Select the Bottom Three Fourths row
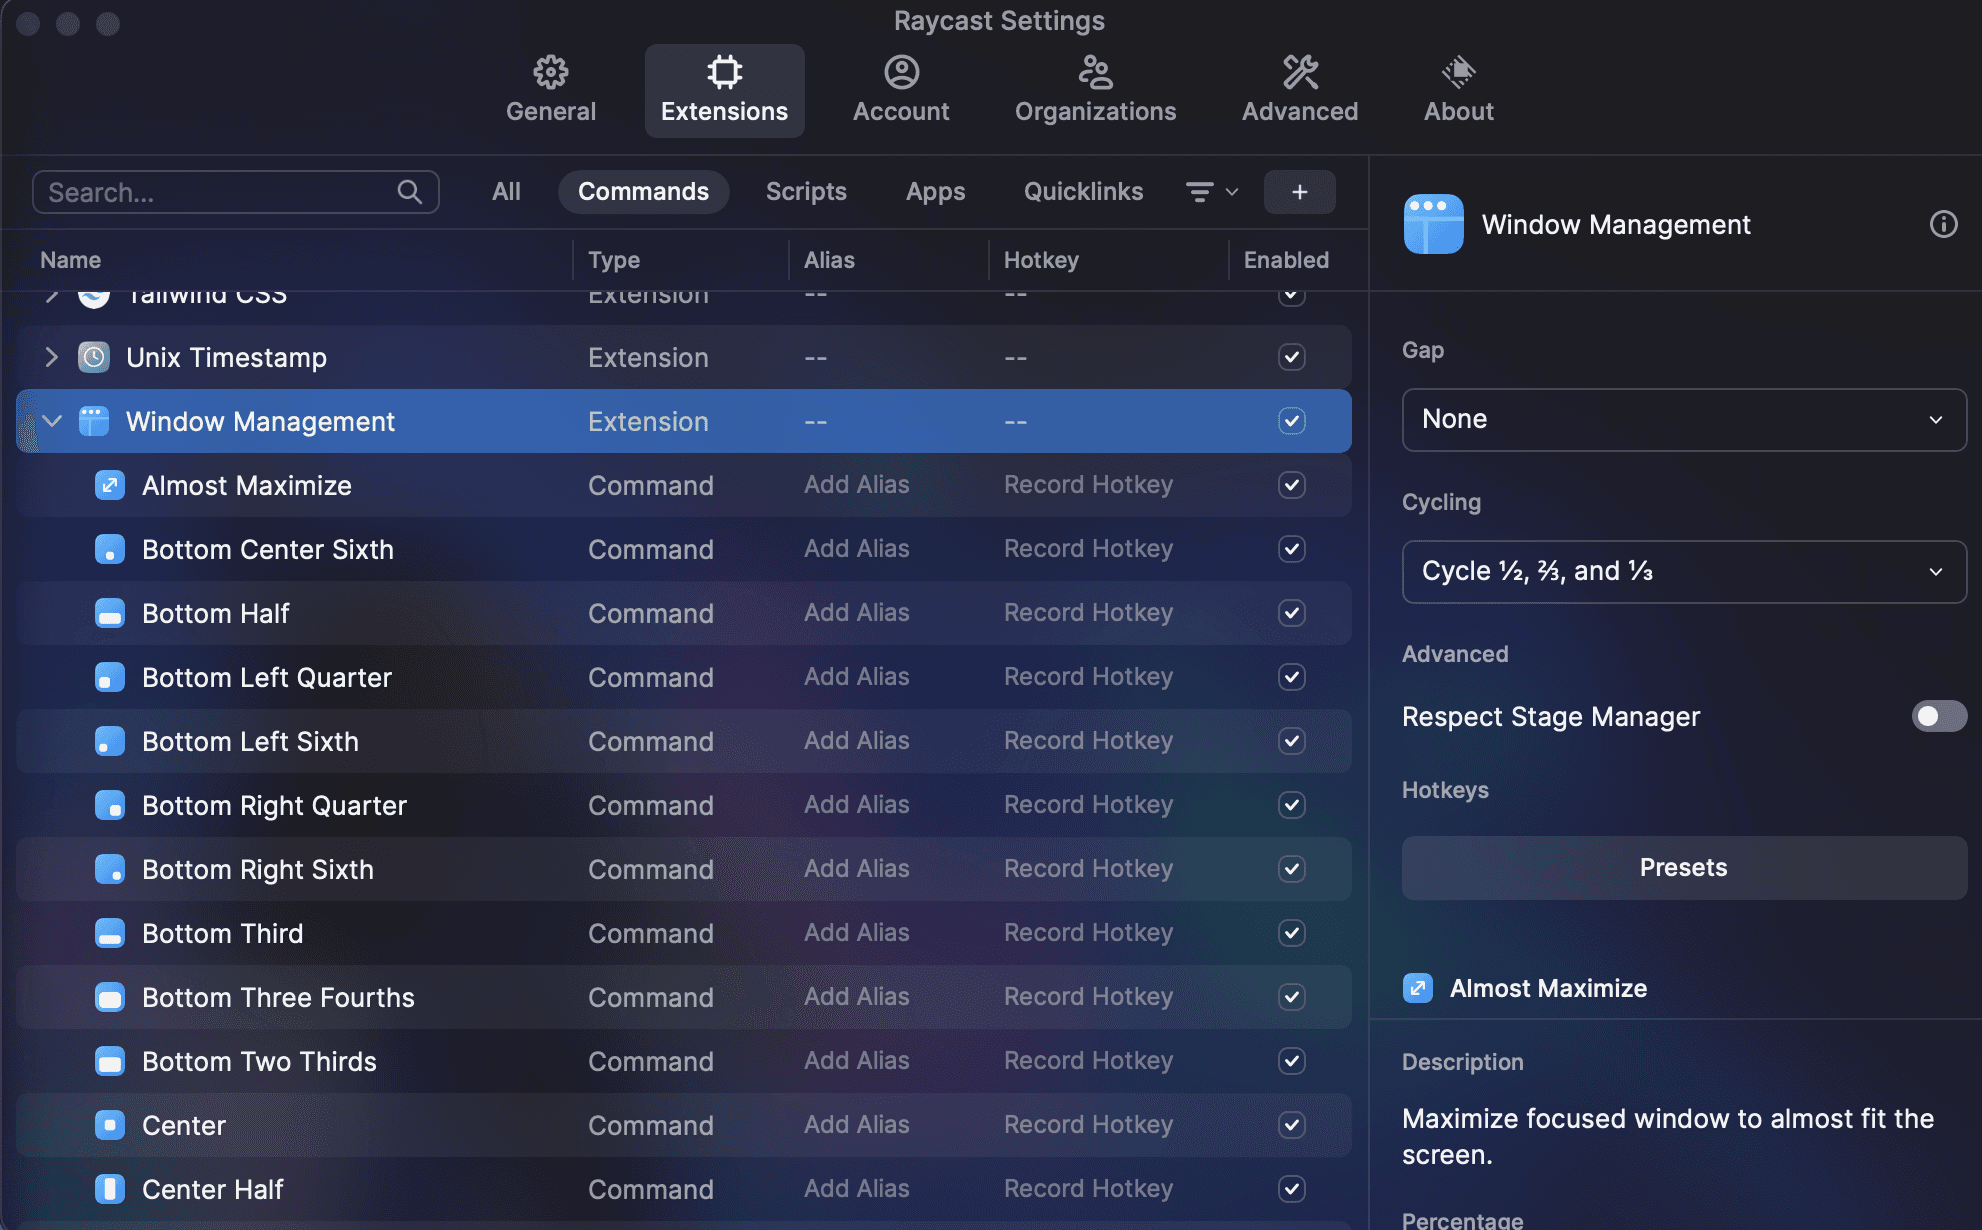The width and height of the screenshot is (1982, 1230). tap(684, 997)
